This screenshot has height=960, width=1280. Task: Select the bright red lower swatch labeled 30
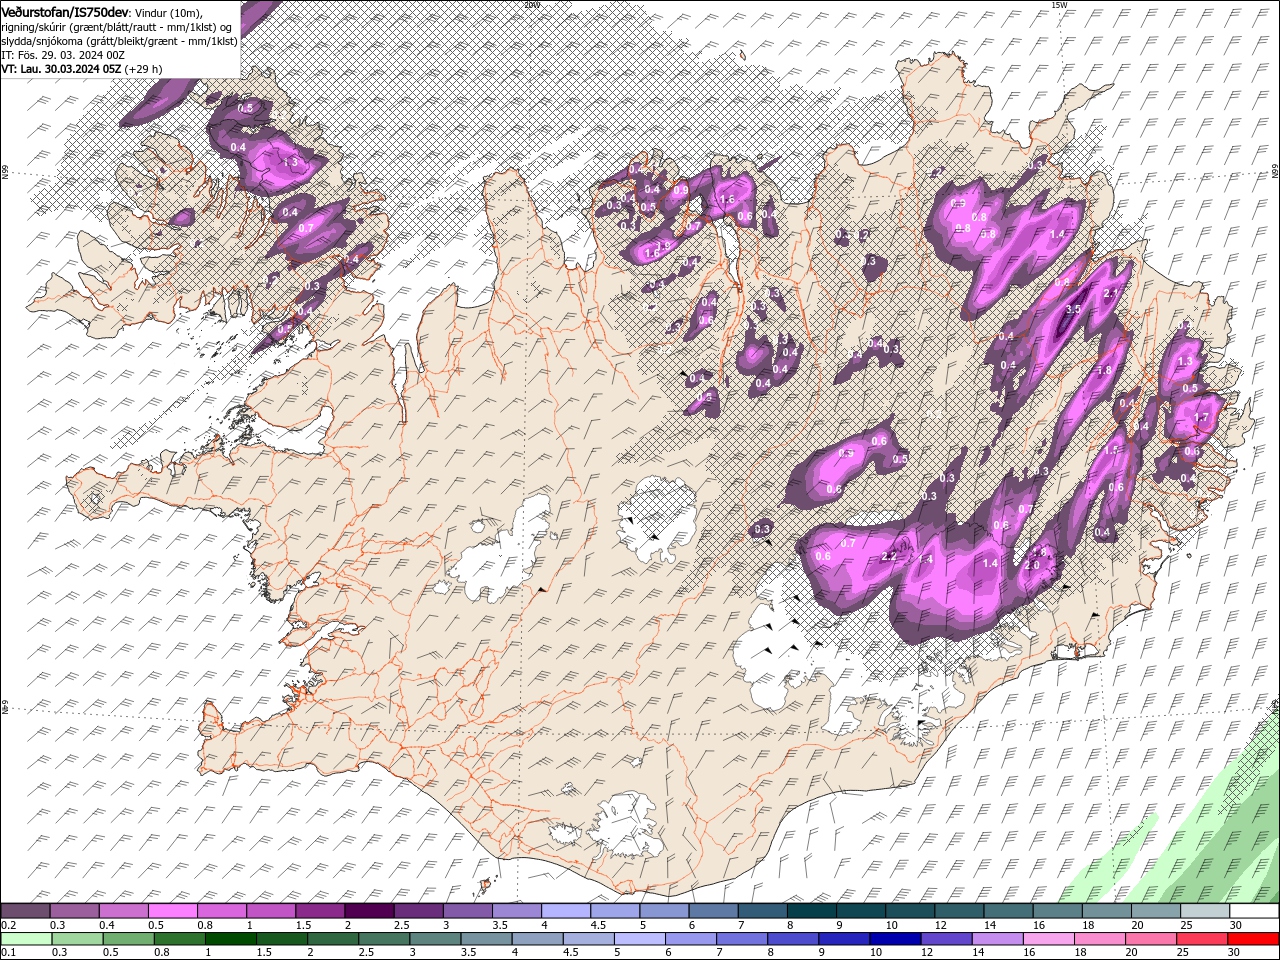[x=1253, y=939]
